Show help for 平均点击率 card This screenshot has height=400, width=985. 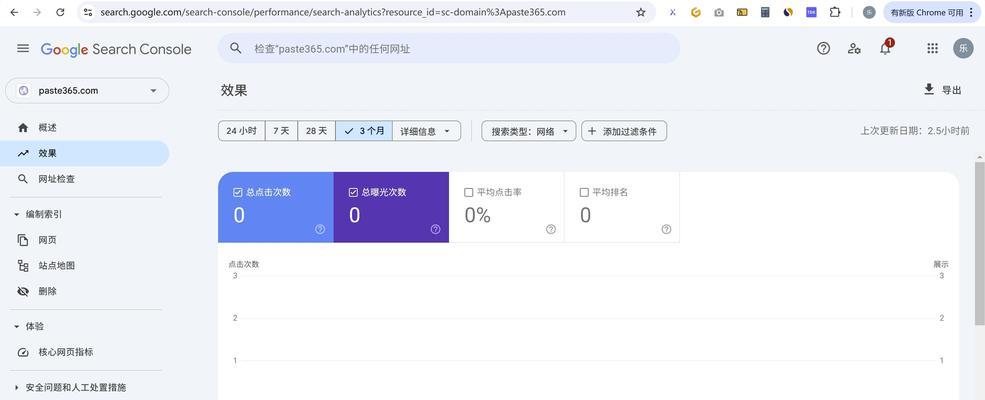point(551,229)
